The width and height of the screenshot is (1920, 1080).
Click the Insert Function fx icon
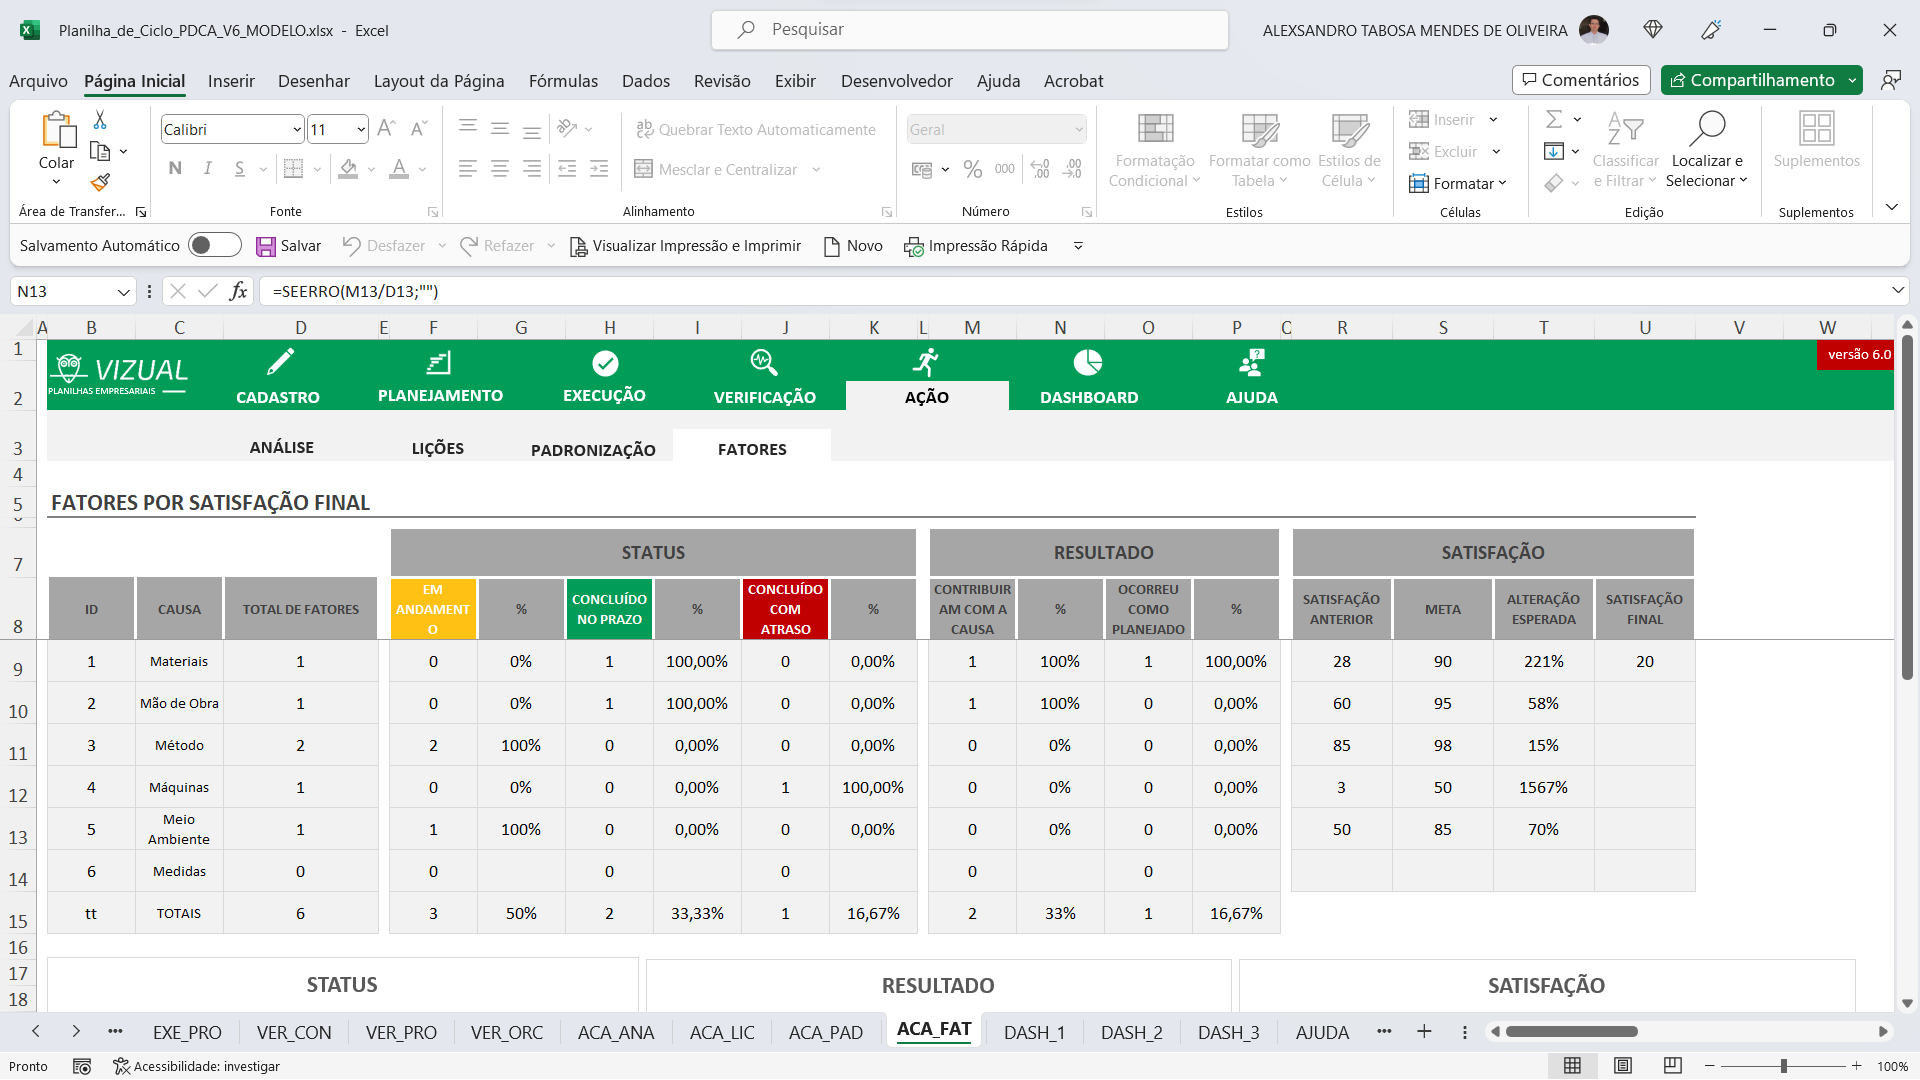[238, 291]
